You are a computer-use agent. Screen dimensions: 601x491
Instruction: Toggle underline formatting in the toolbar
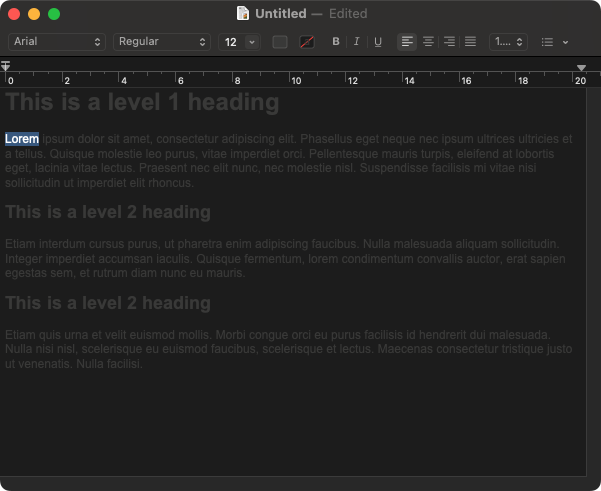tap(377, 42)
